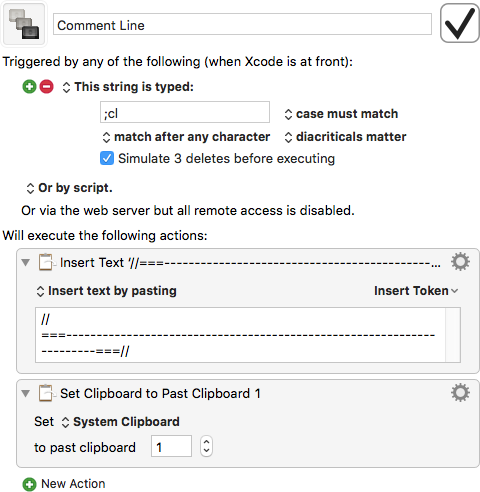Remove the trigger with the red minus icon

click(46, 87)
